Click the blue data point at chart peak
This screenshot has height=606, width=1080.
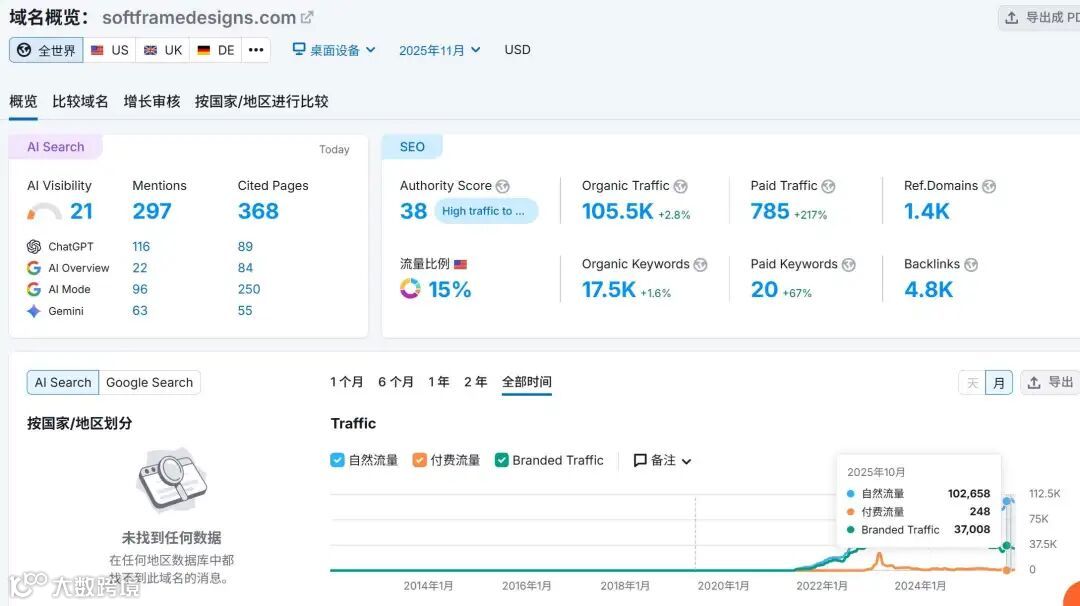(x=1007, y=501)
